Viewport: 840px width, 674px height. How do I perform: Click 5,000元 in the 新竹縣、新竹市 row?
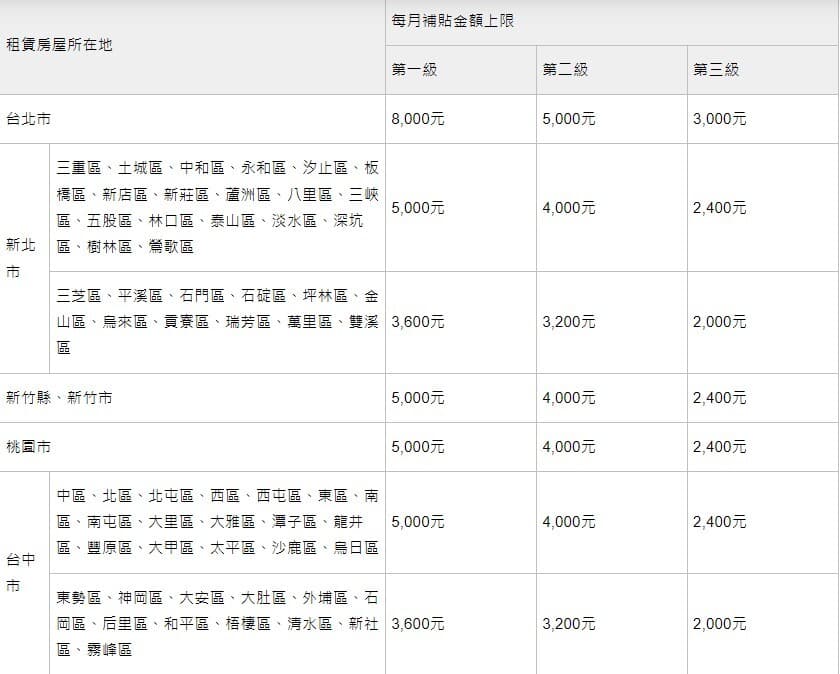tap(418, 398)
